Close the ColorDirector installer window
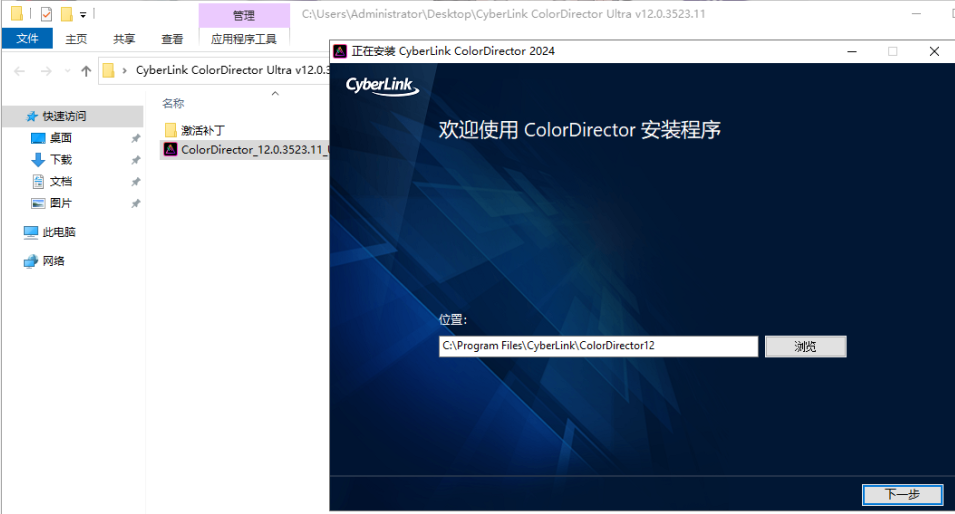The height and width of the screenshot is (514, 955). point(934,52)
